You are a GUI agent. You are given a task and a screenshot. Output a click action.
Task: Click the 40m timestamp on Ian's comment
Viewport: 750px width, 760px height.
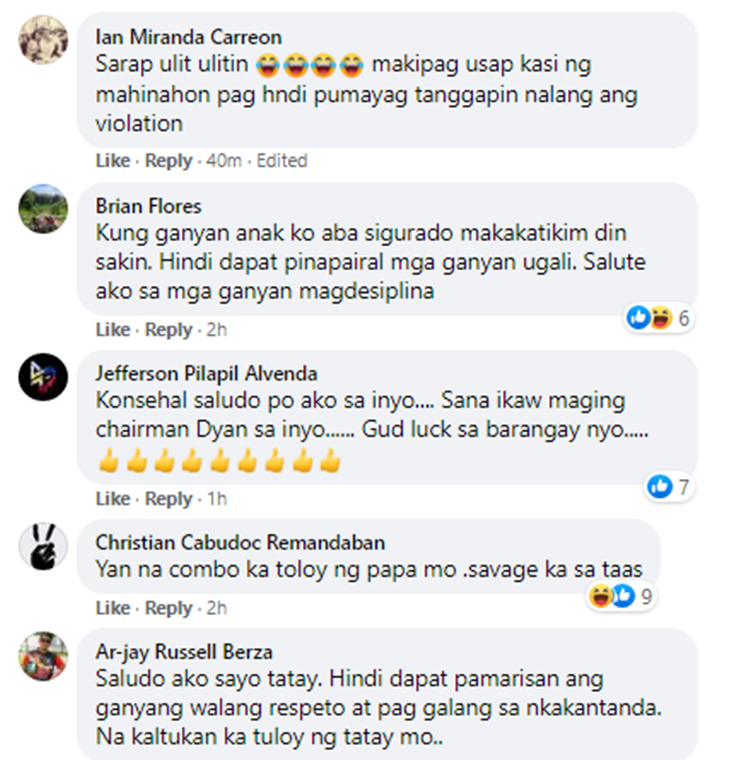tap(223, 160)
